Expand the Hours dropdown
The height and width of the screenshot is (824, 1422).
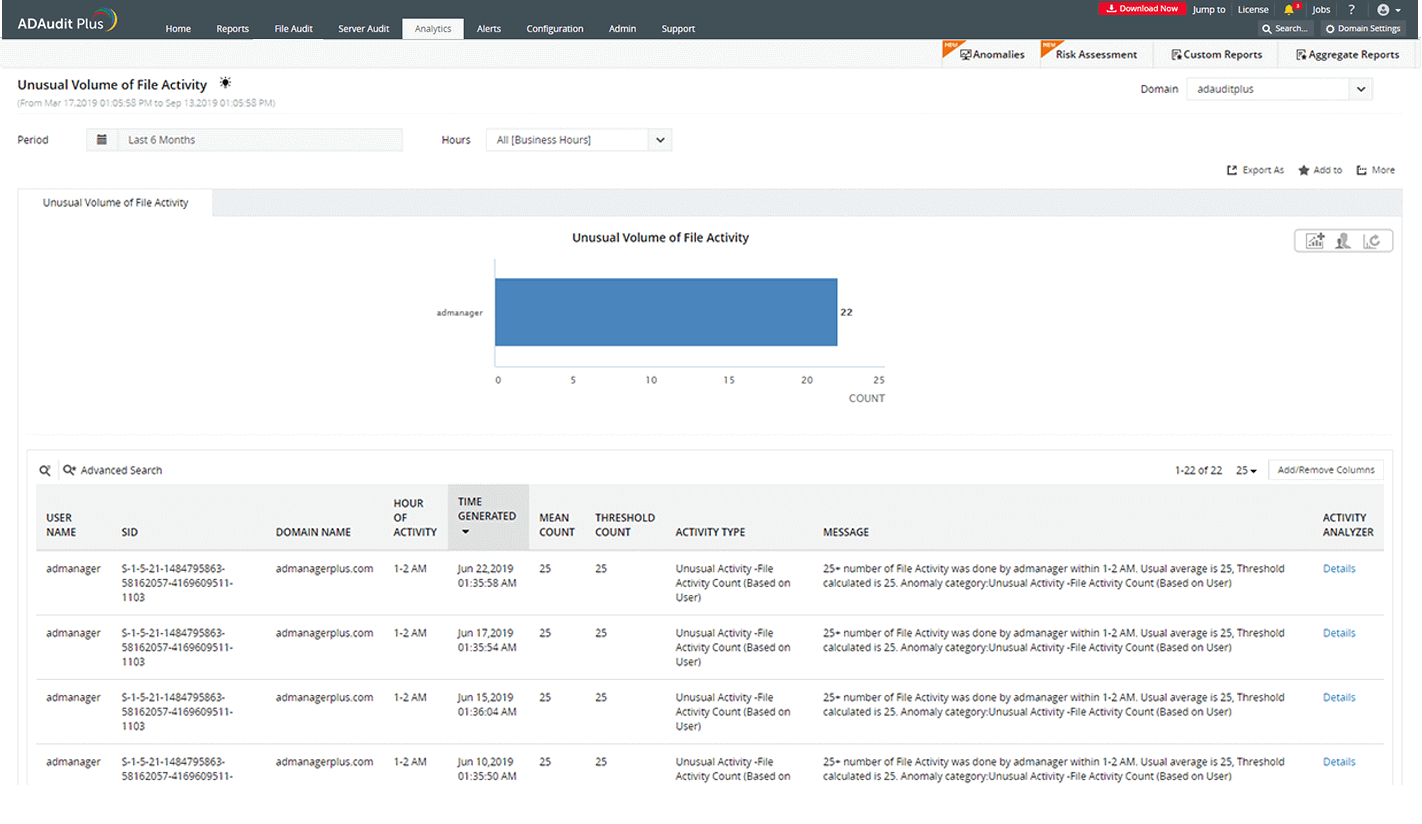point(660,140)
